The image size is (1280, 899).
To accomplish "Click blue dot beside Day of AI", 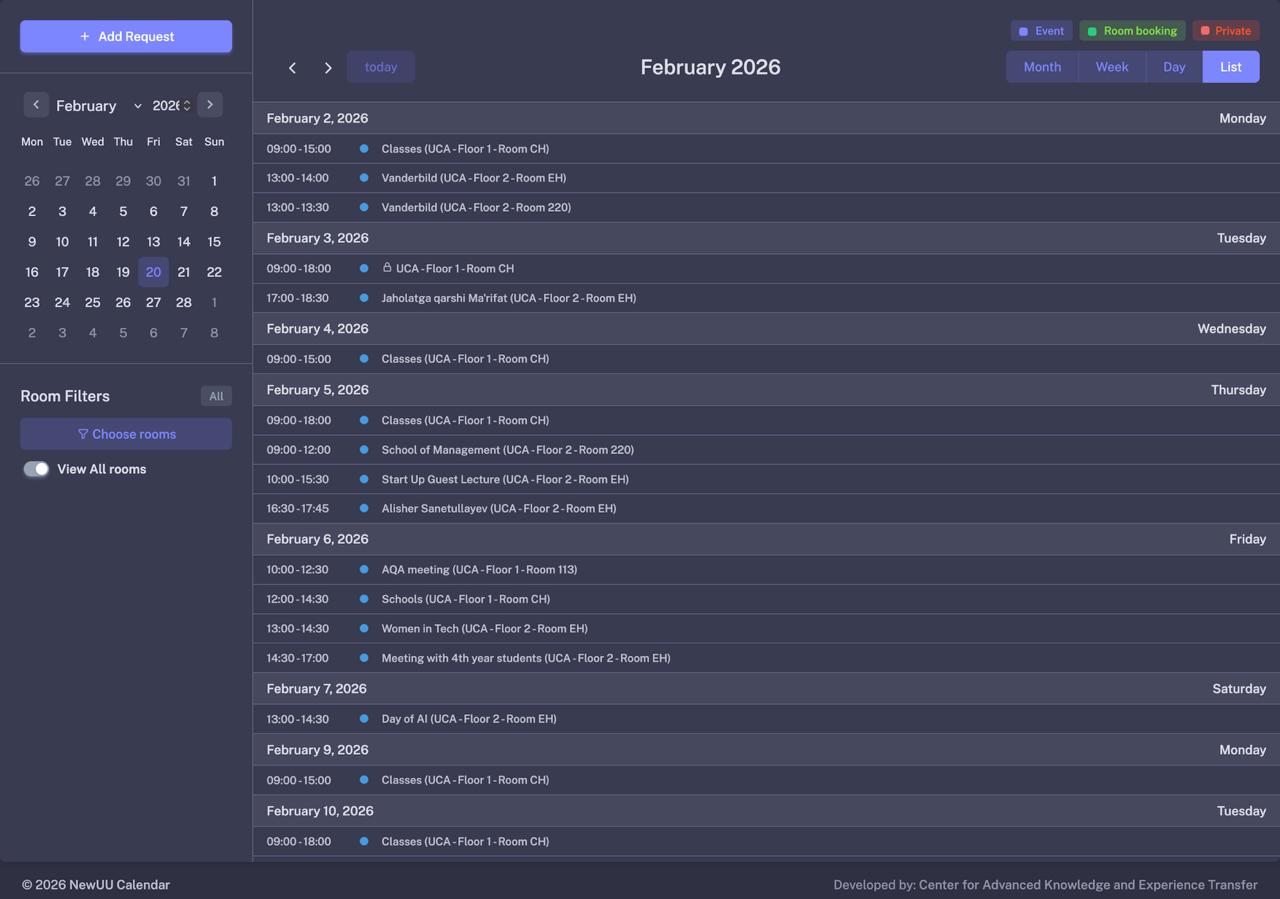I will click(364, 719).
